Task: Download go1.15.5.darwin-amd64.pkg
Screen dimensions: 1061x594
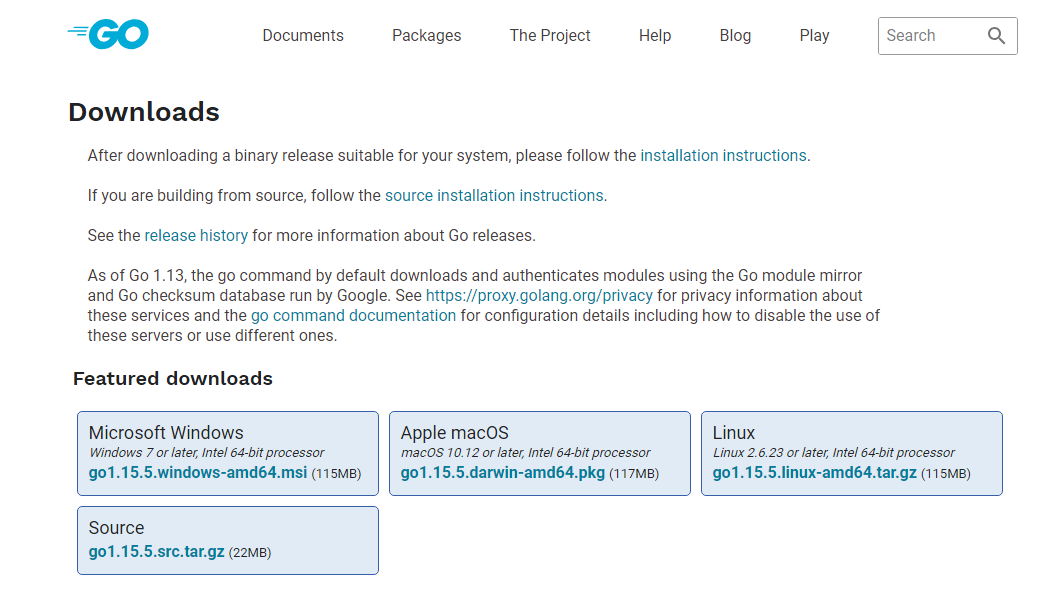Action: pyautogui.click(x=503, y=473)
